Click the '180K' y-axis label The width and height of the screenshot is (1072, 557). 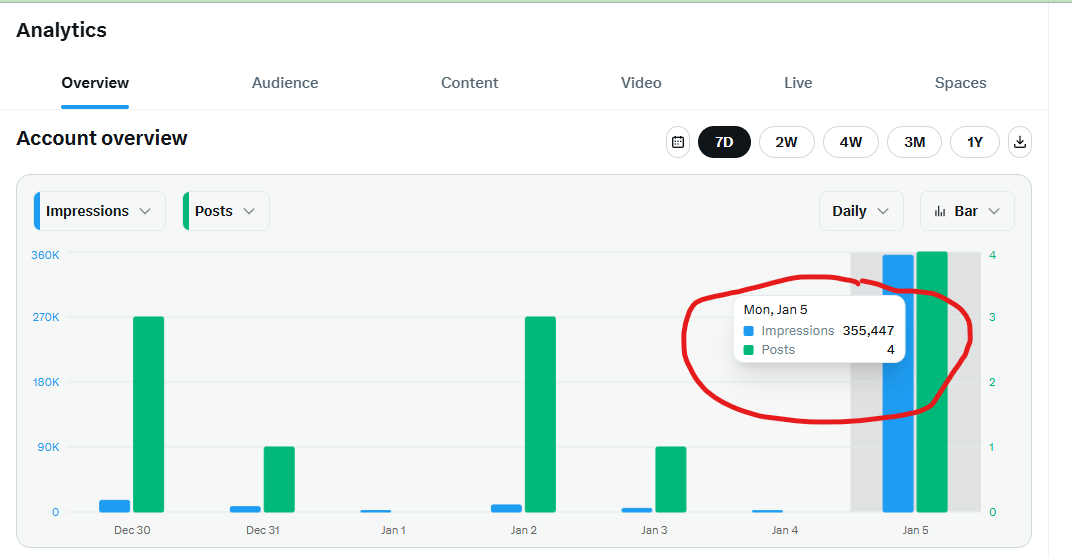46,382
